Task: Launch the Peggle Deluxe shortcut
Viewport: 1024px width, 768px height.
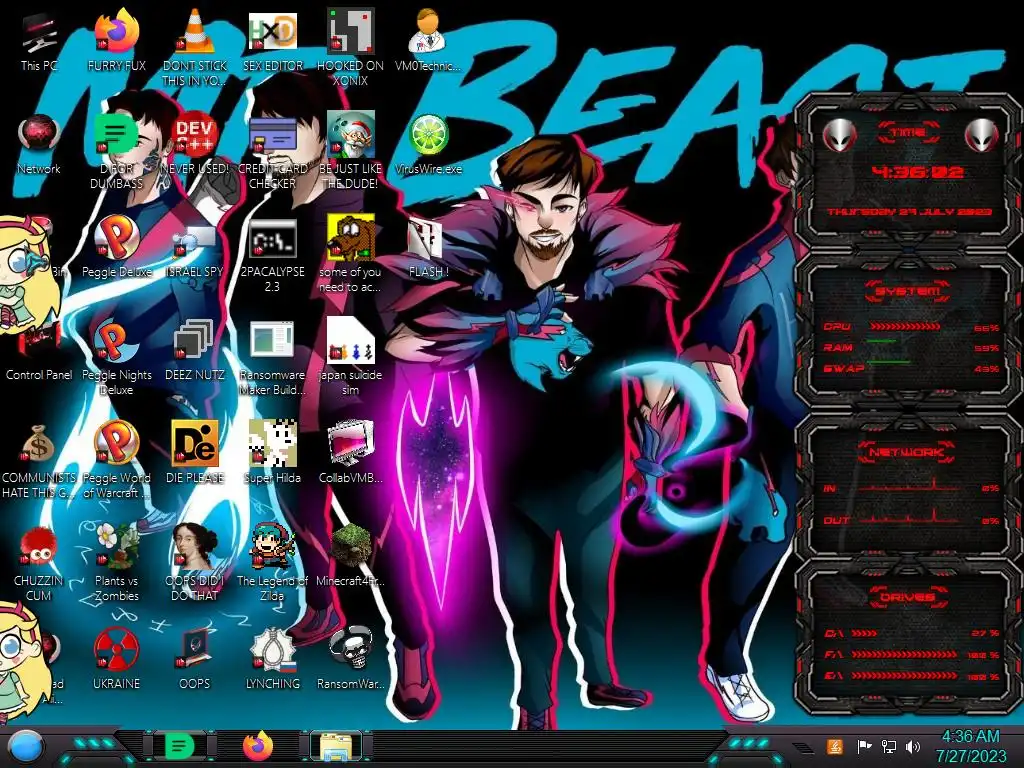Action: [117, 247]
